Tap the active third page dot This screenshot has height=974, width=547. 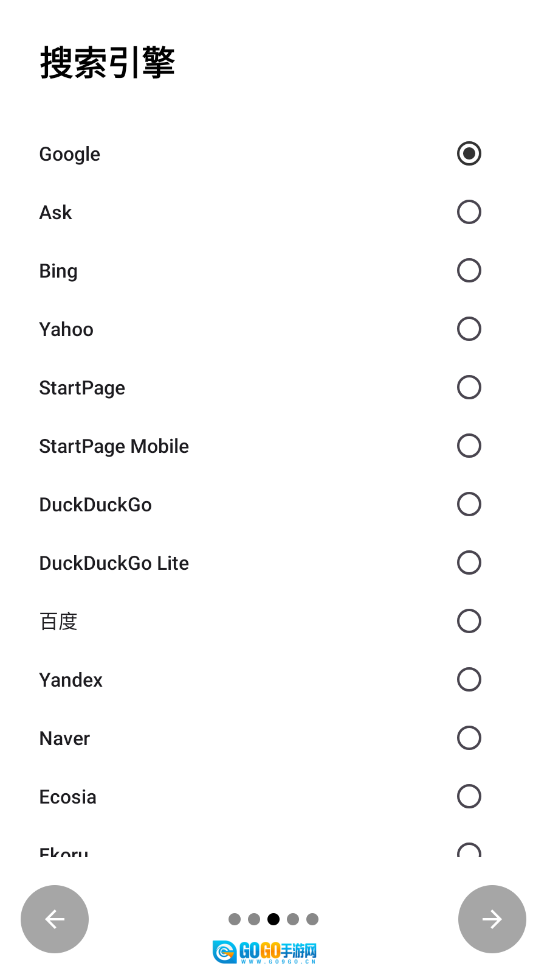point(273,919)
